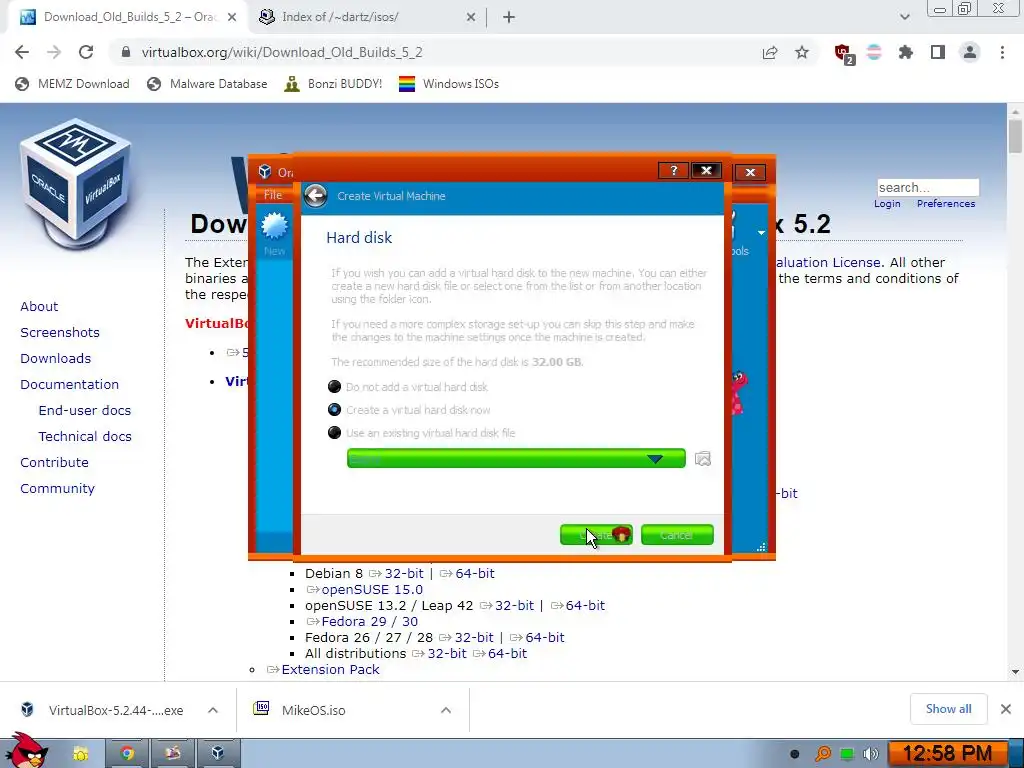Click the Create button in the wizard
This screenshot has width=1024, height=768.
[596, 535]
